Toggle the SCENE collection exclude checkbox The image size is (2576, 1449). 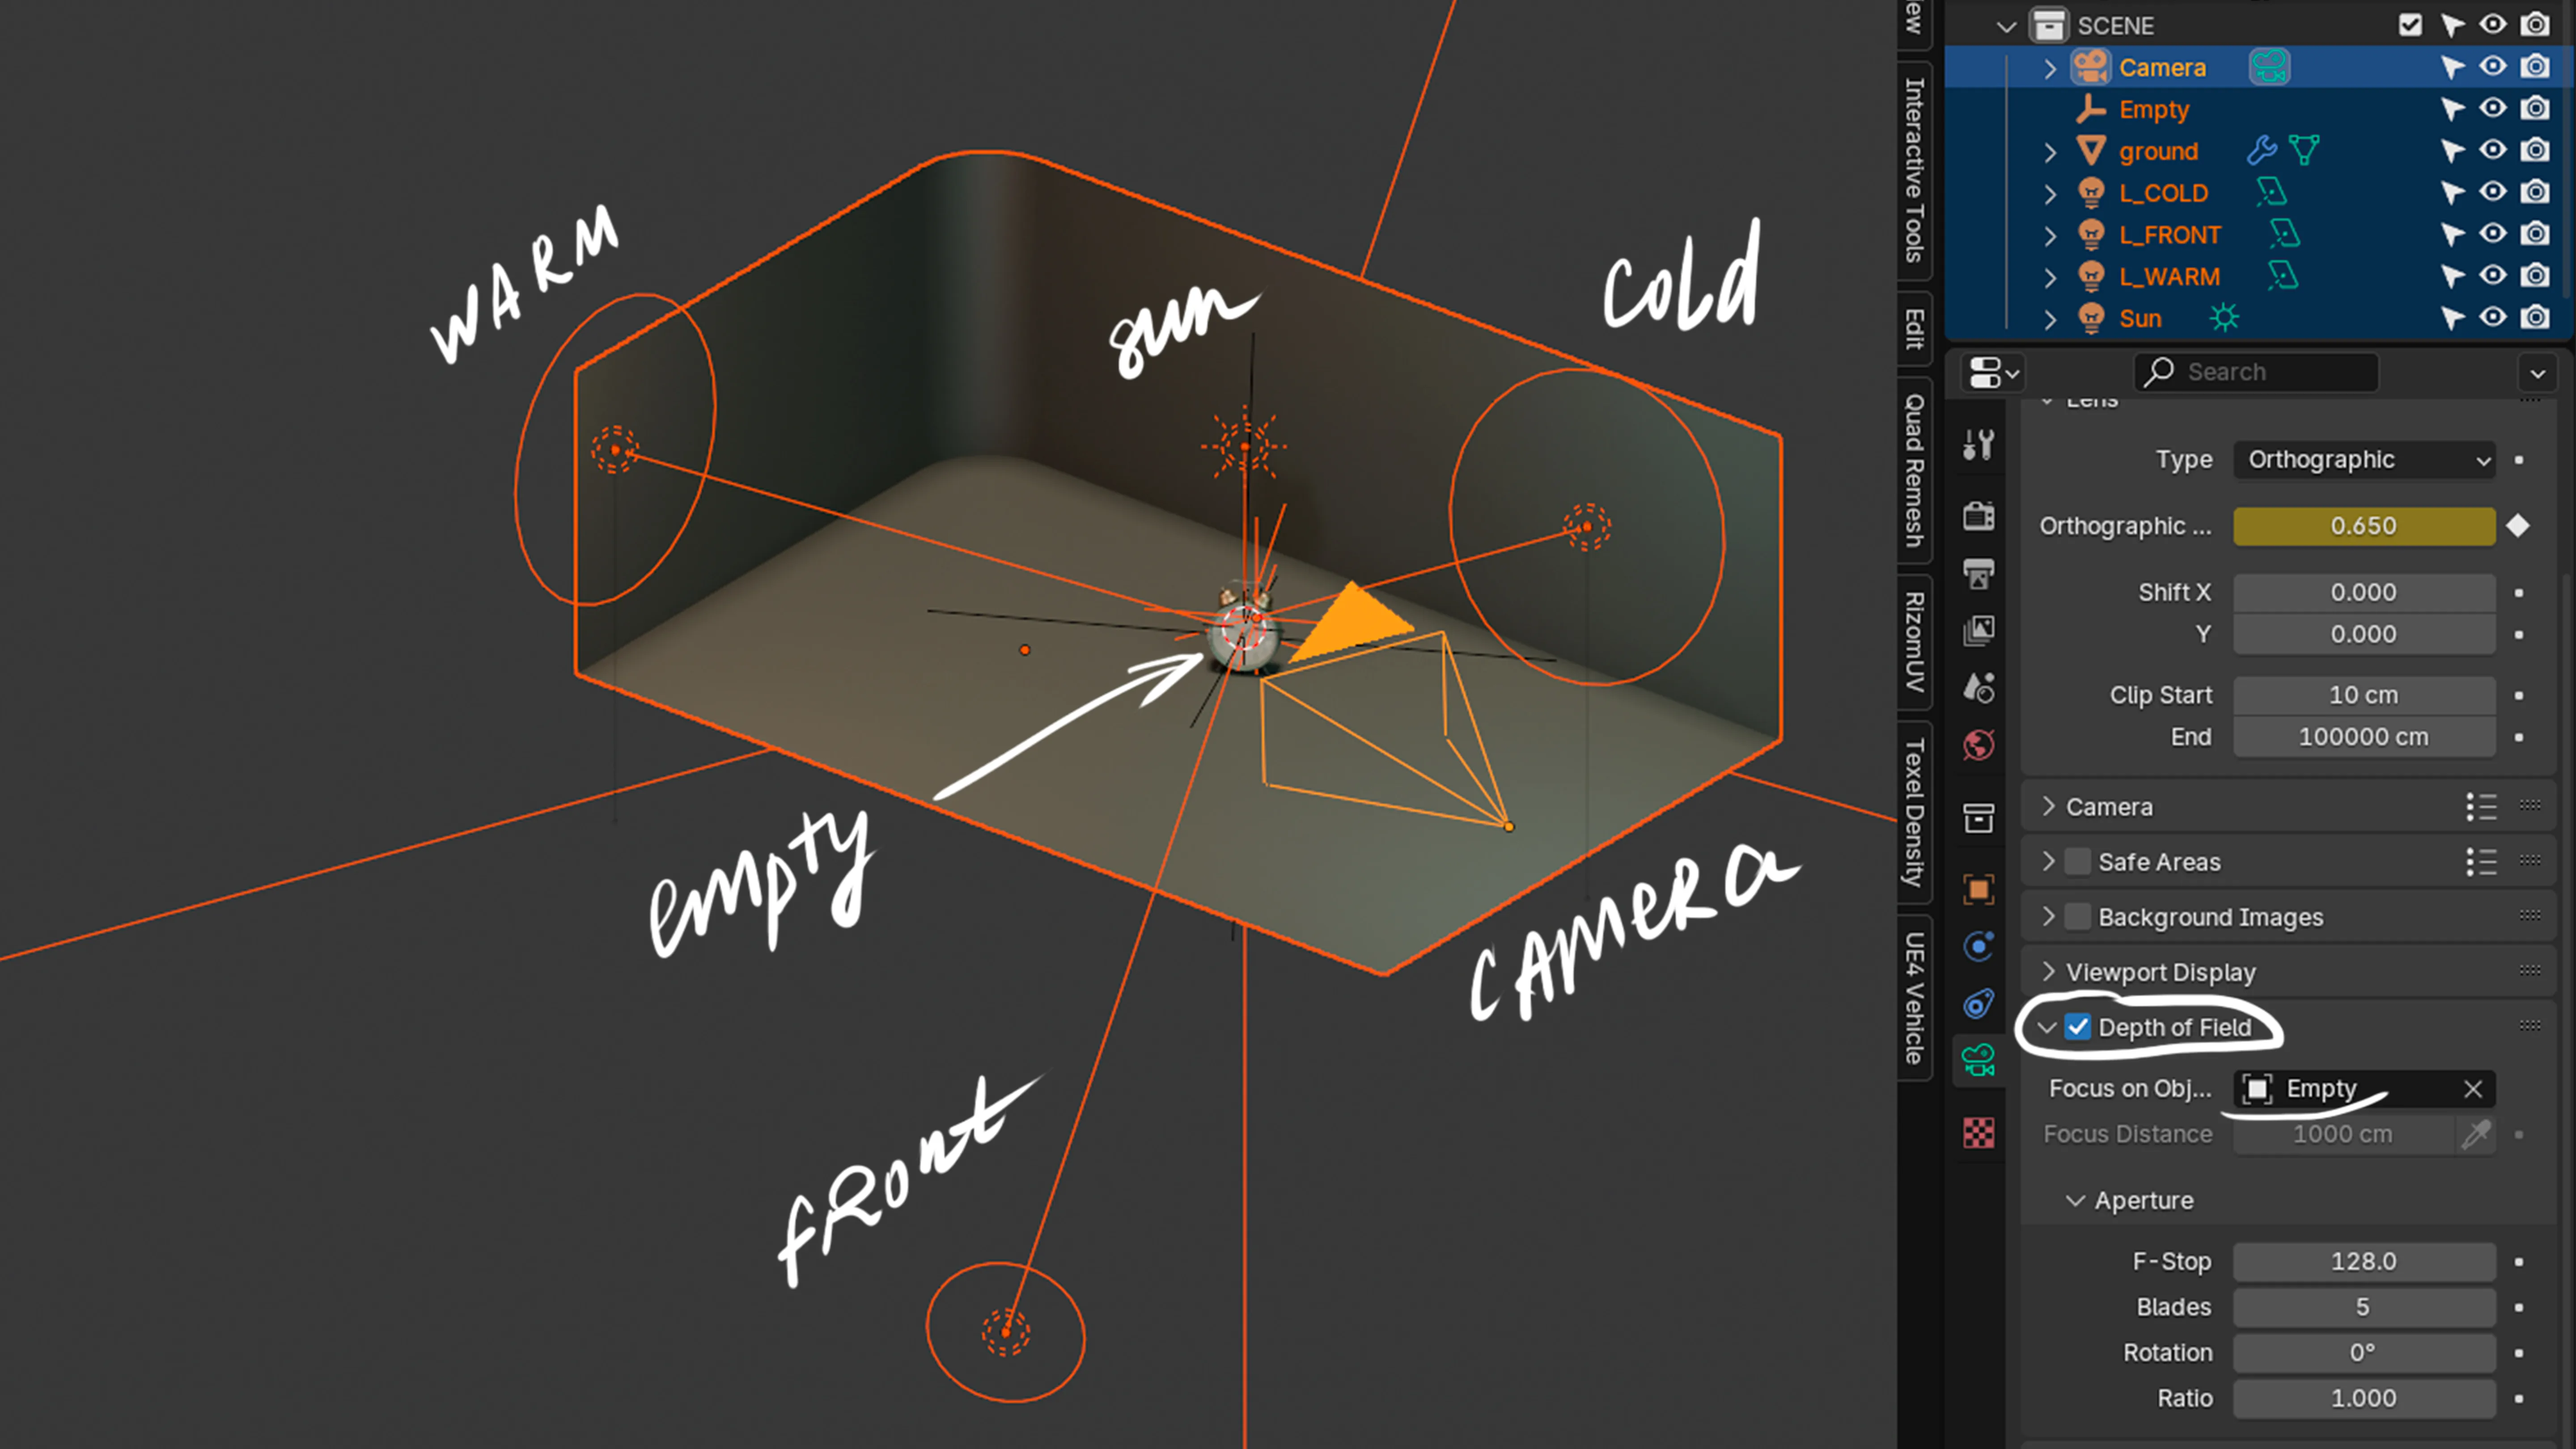2410,25
